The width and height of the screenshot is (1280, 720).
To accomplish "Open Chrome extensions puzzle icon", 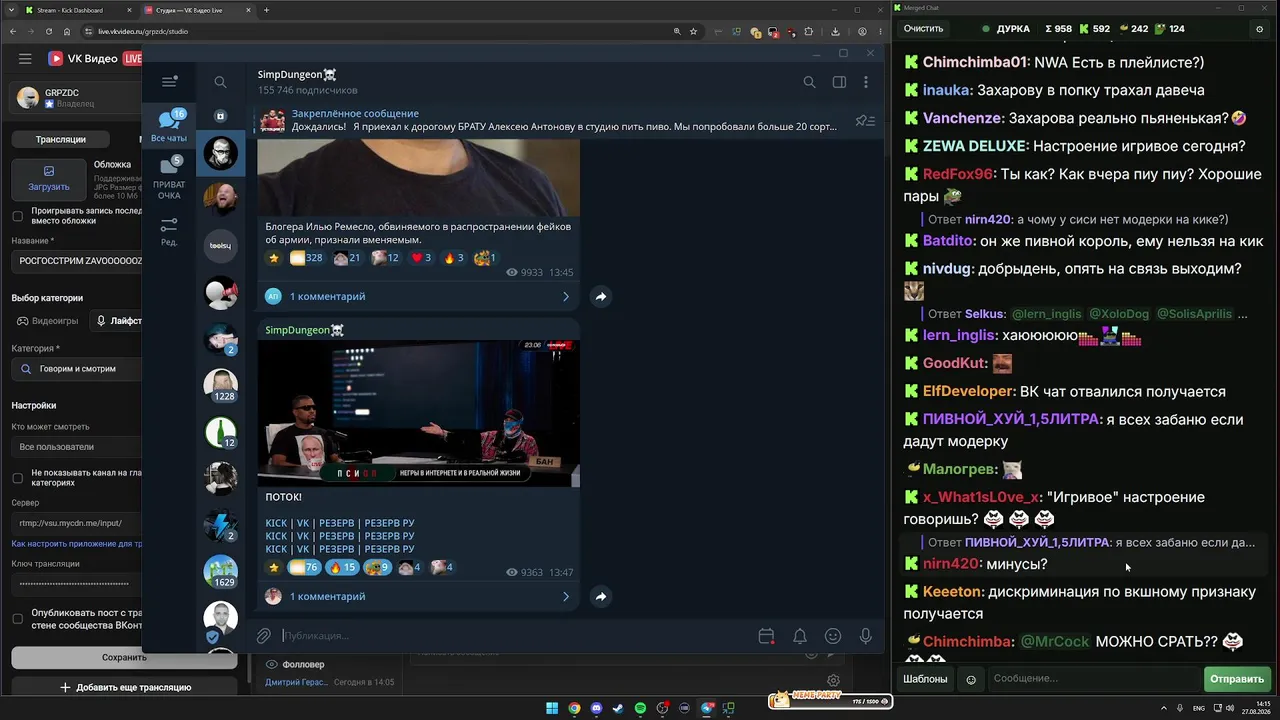I will [809, 31].
